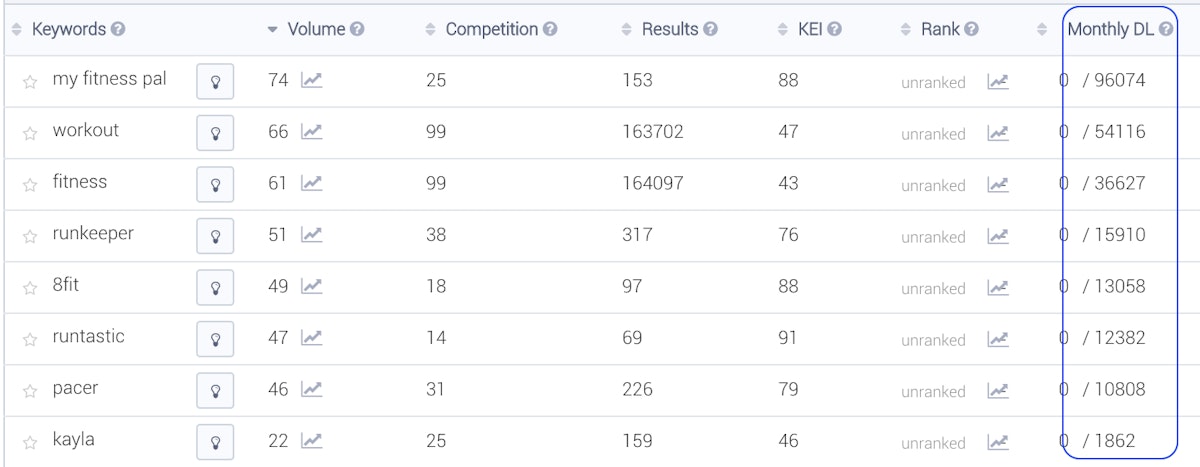Favorite the 'runtastic' keyword with star
This screenshot has width=1200, height=467.
tap(30, 339)
